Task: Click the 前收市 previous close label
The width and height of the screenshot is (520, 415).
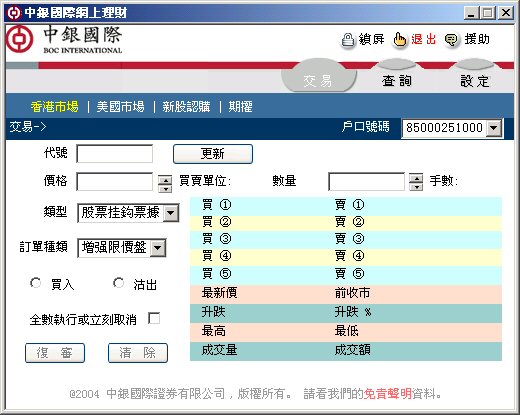Action: (x=352, y=293)
